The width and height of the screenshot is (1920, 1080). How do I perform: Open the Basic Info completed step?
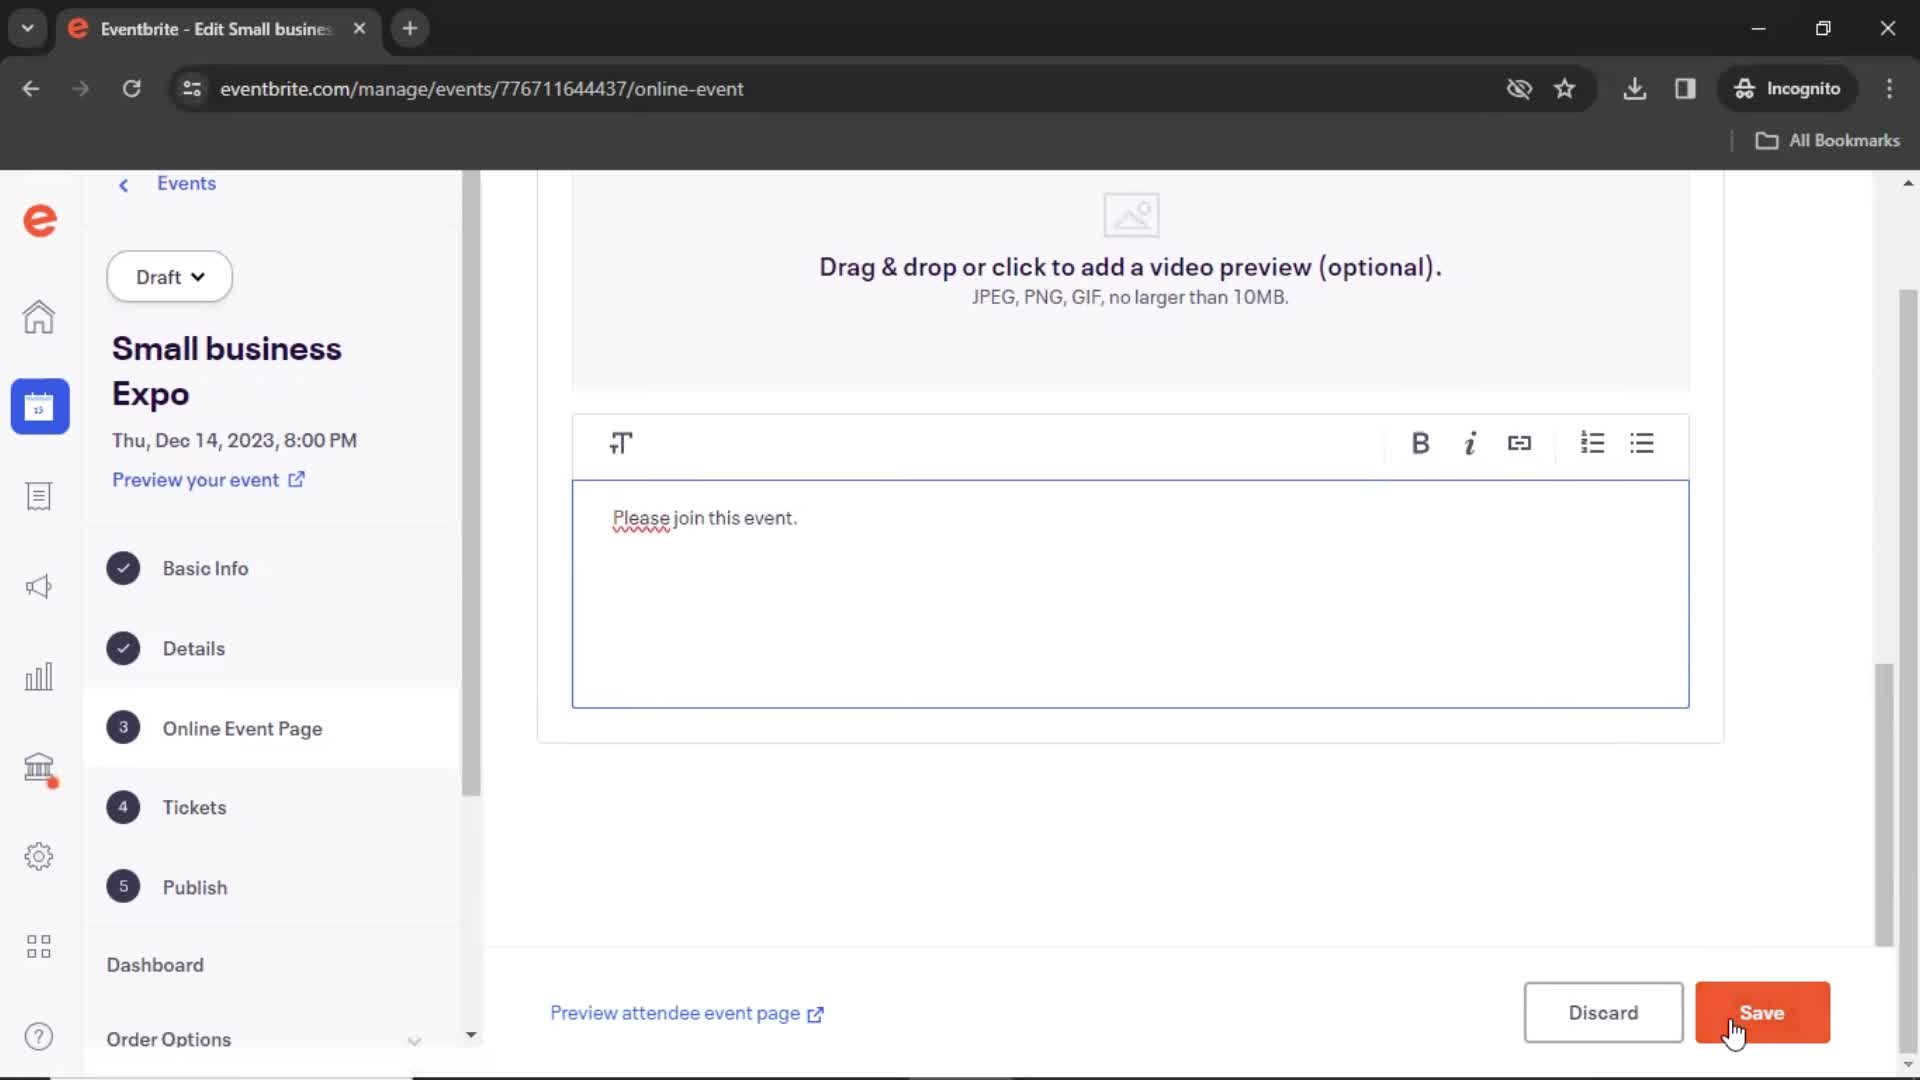click(206, 568)
